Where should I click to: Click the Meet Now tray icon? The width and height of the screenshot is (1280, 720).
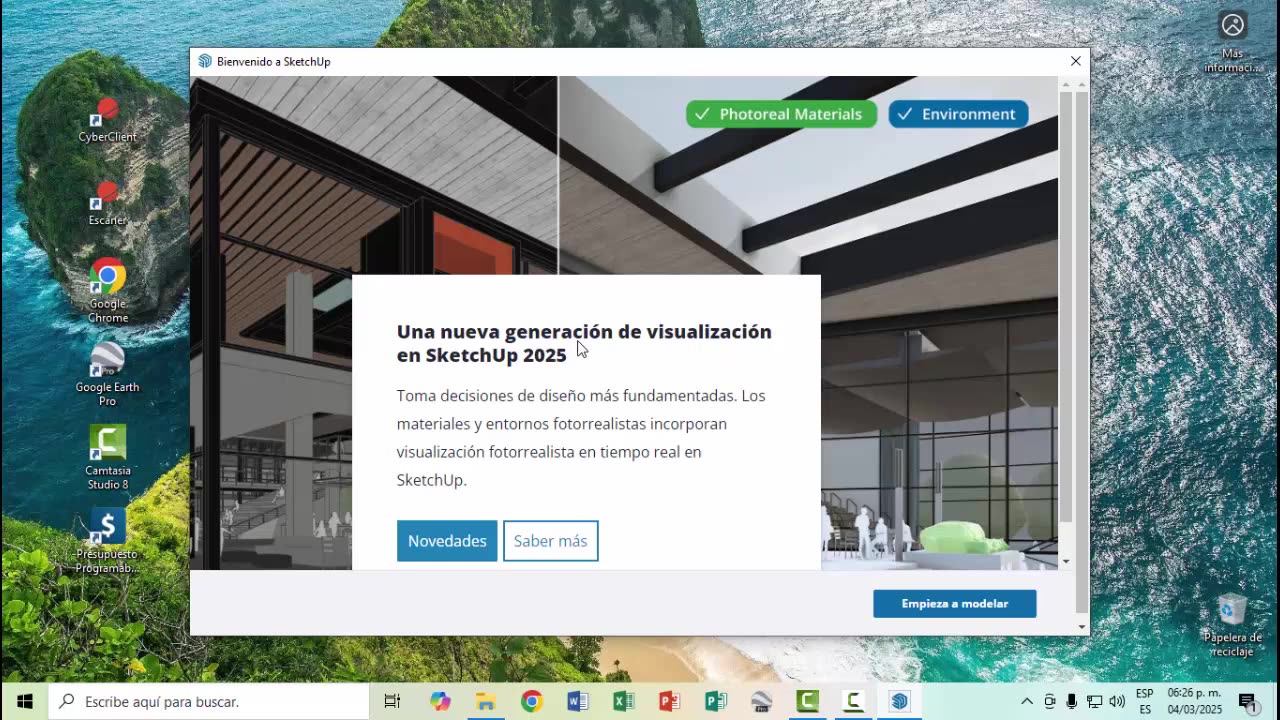(1050, 702)
